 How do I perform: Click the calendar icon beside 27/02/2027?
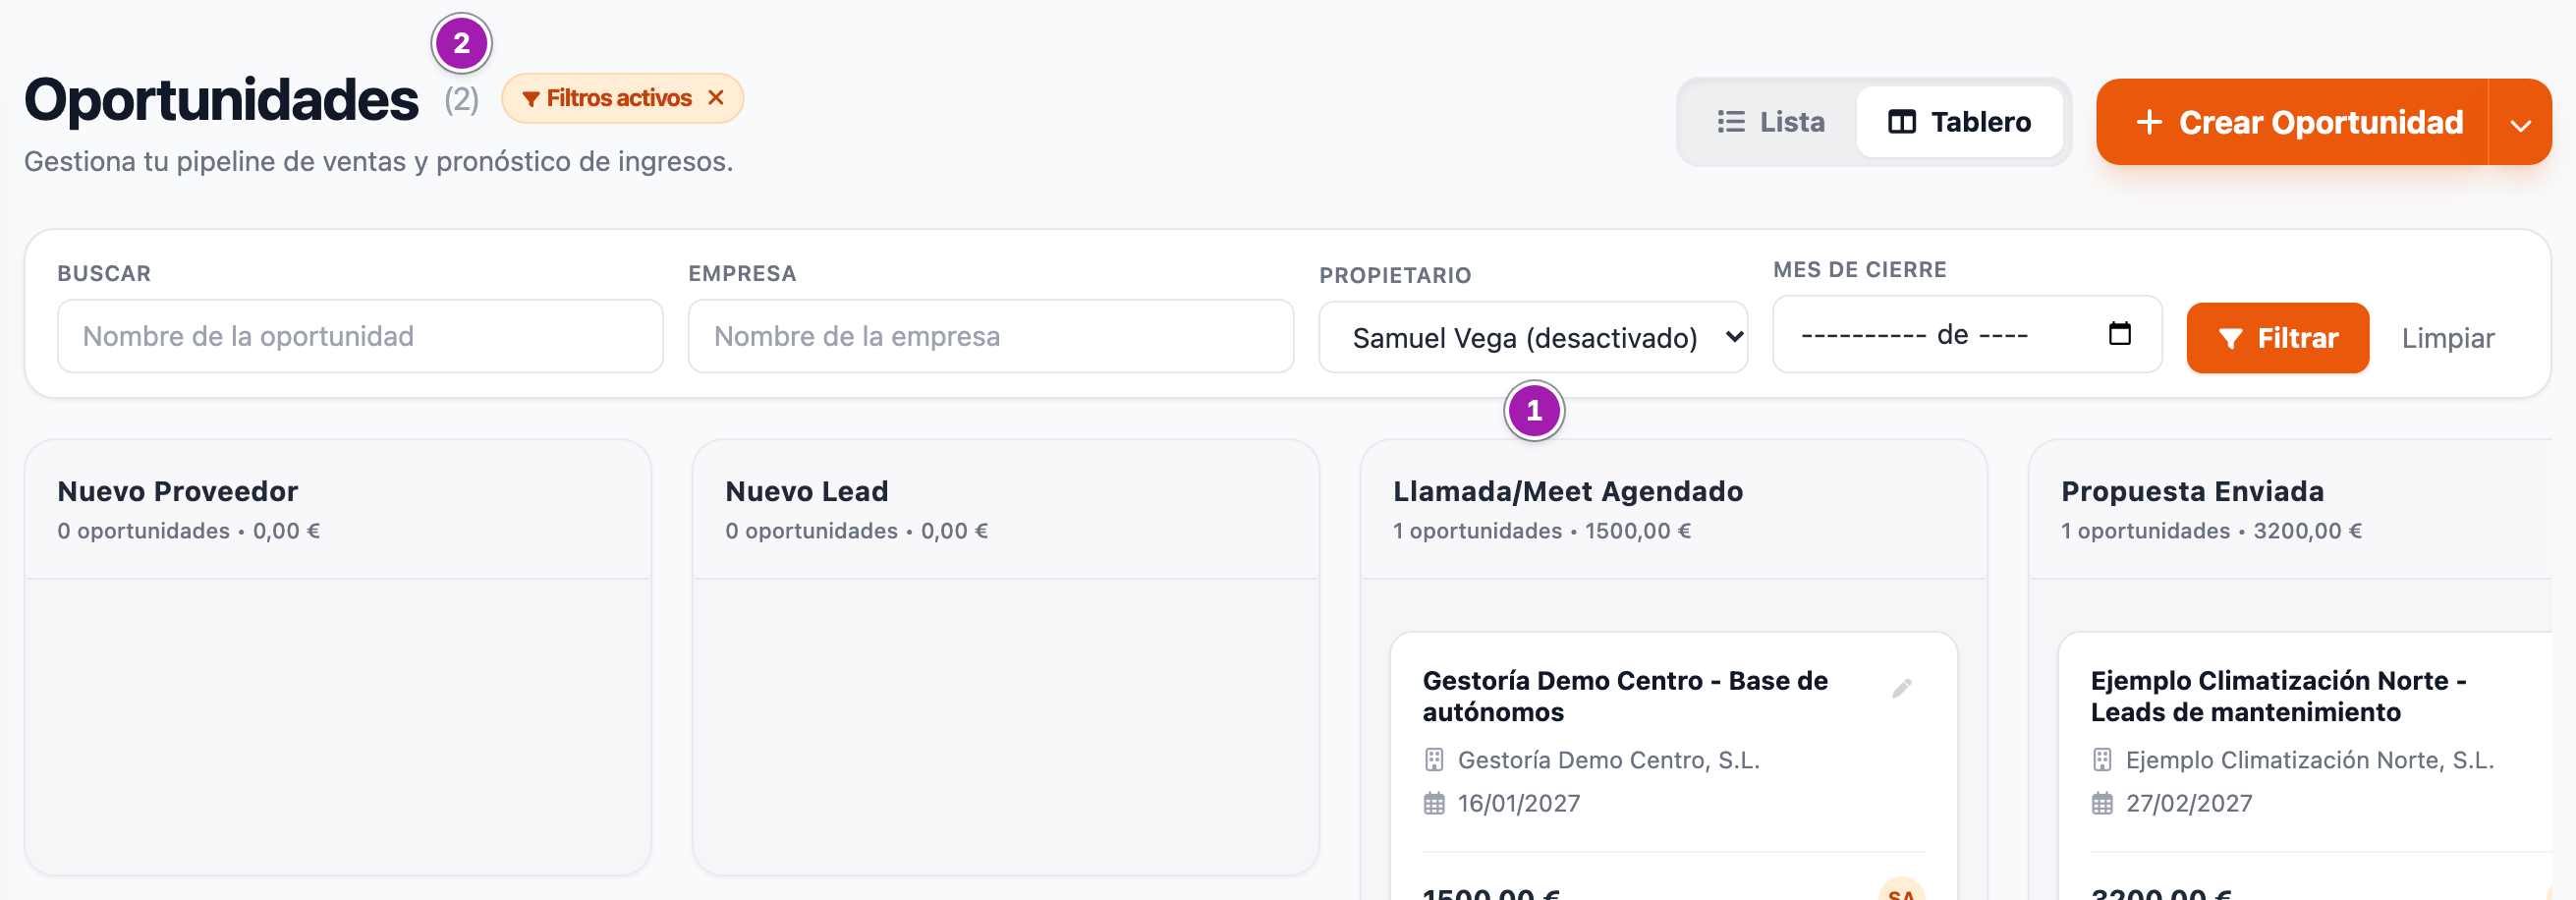(x=2102, y=803)
